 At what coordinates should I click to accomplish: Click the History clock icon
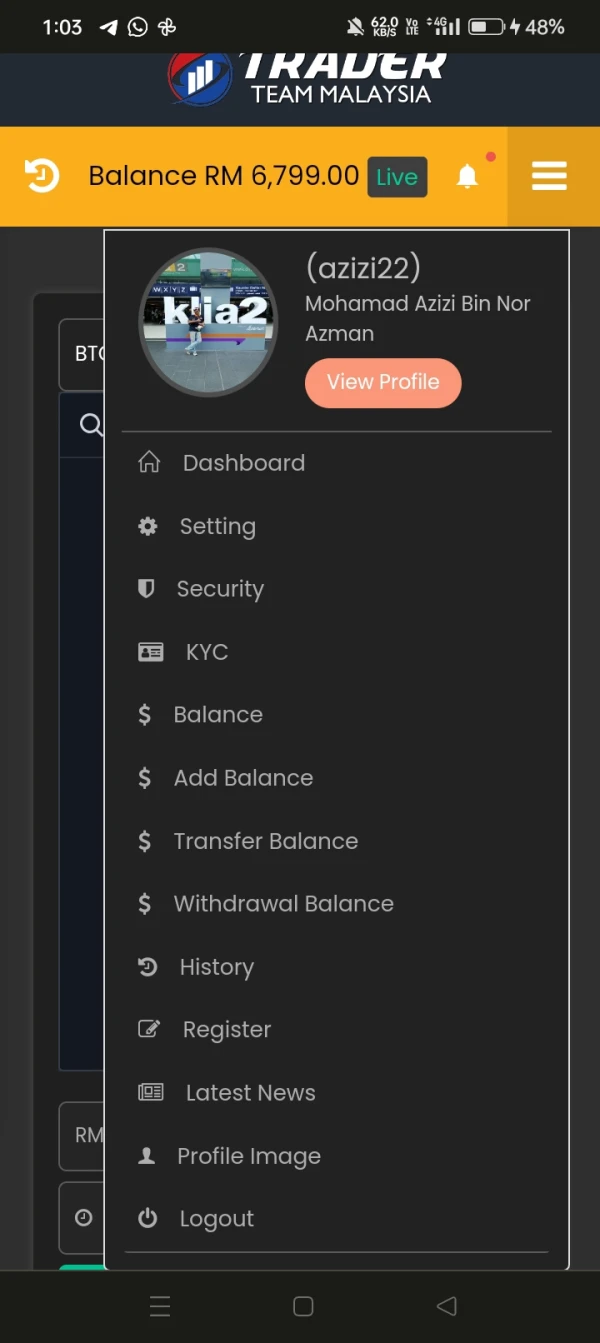tap(148, 967)
